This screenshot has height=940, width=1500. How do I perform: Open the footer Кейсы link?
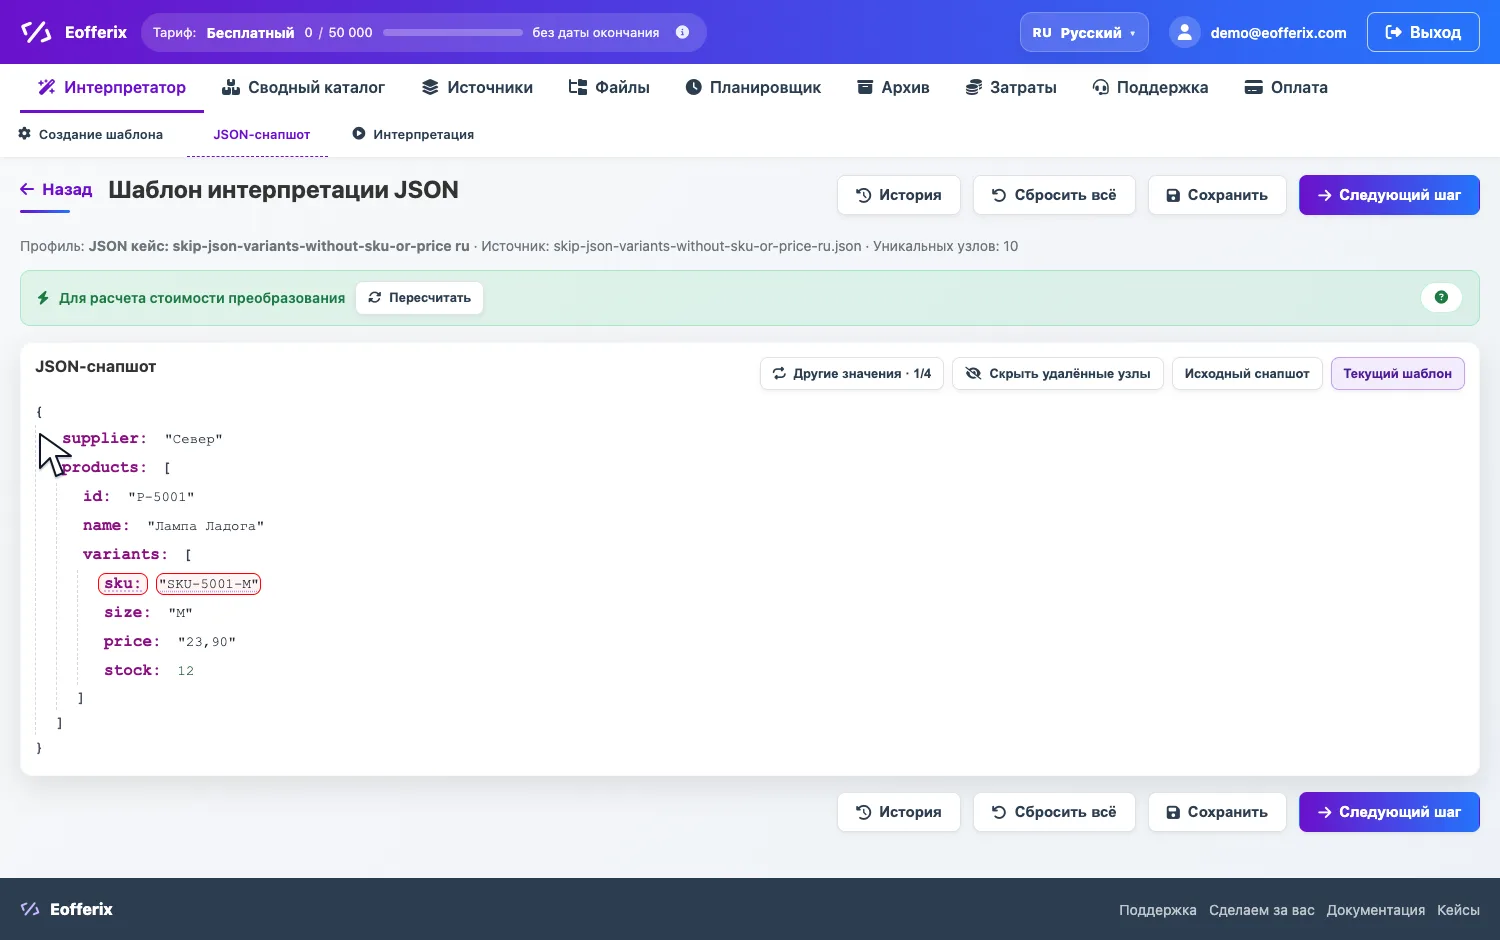point(1458,910)
